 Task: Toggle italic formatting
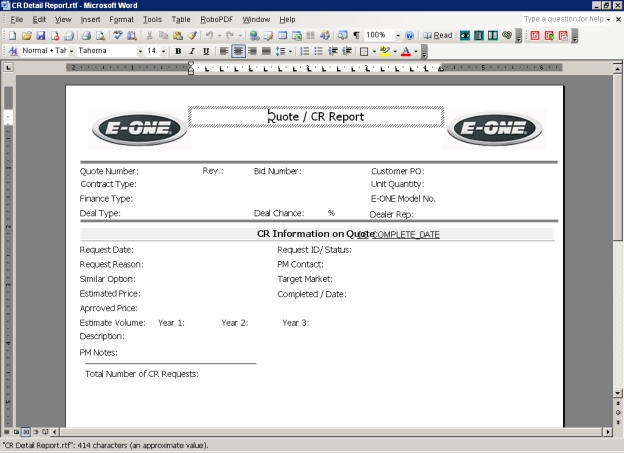tap(192, 51)
